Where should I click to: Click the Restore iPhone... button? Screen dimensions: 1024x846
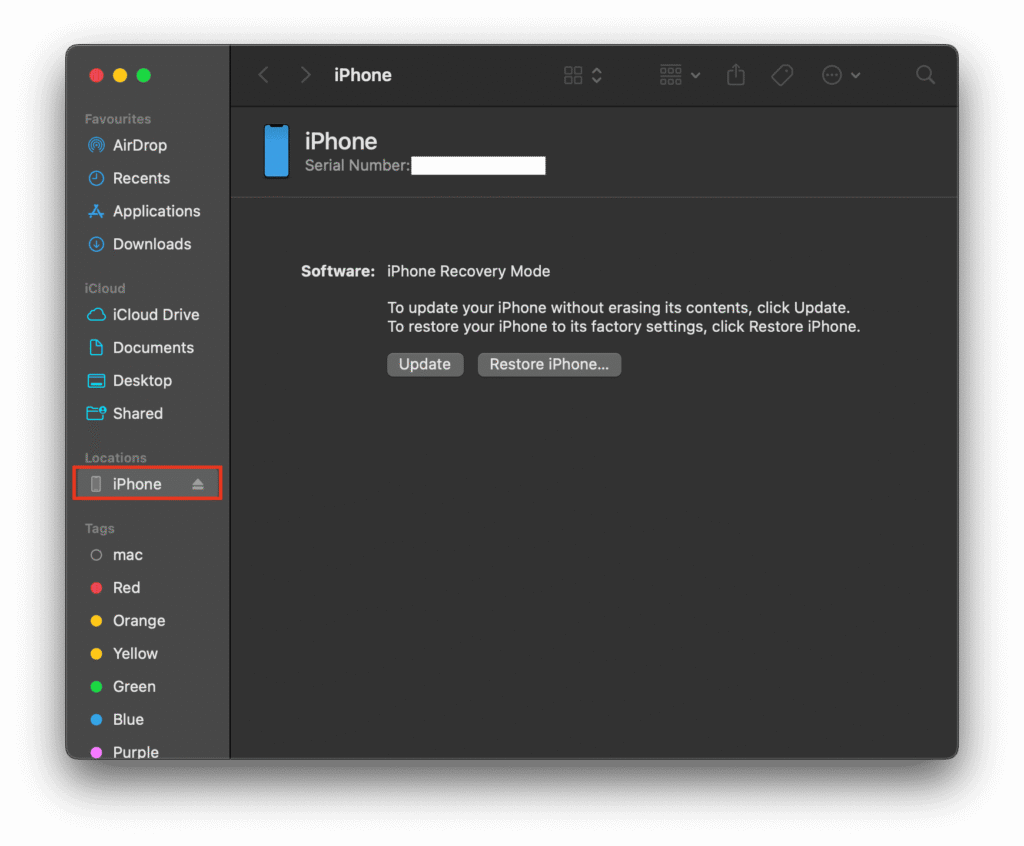[549, 364]
